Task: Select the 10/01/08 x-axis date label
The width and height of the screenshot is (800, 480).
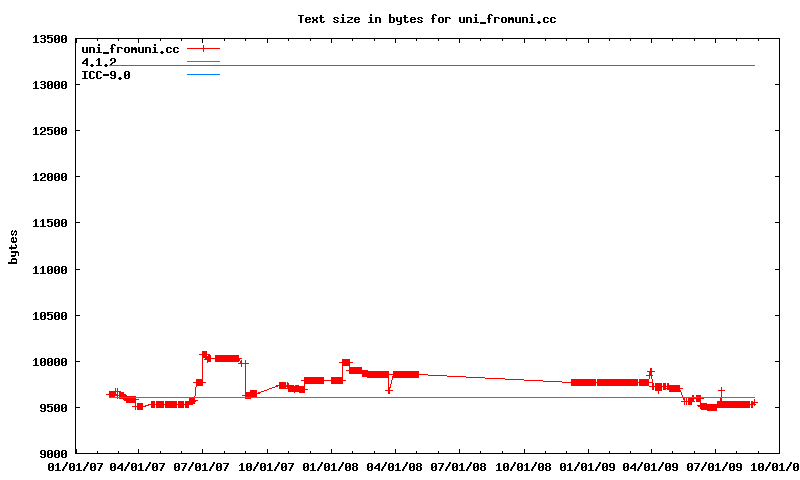Action: pyautogui.click(x=523, y=467)
